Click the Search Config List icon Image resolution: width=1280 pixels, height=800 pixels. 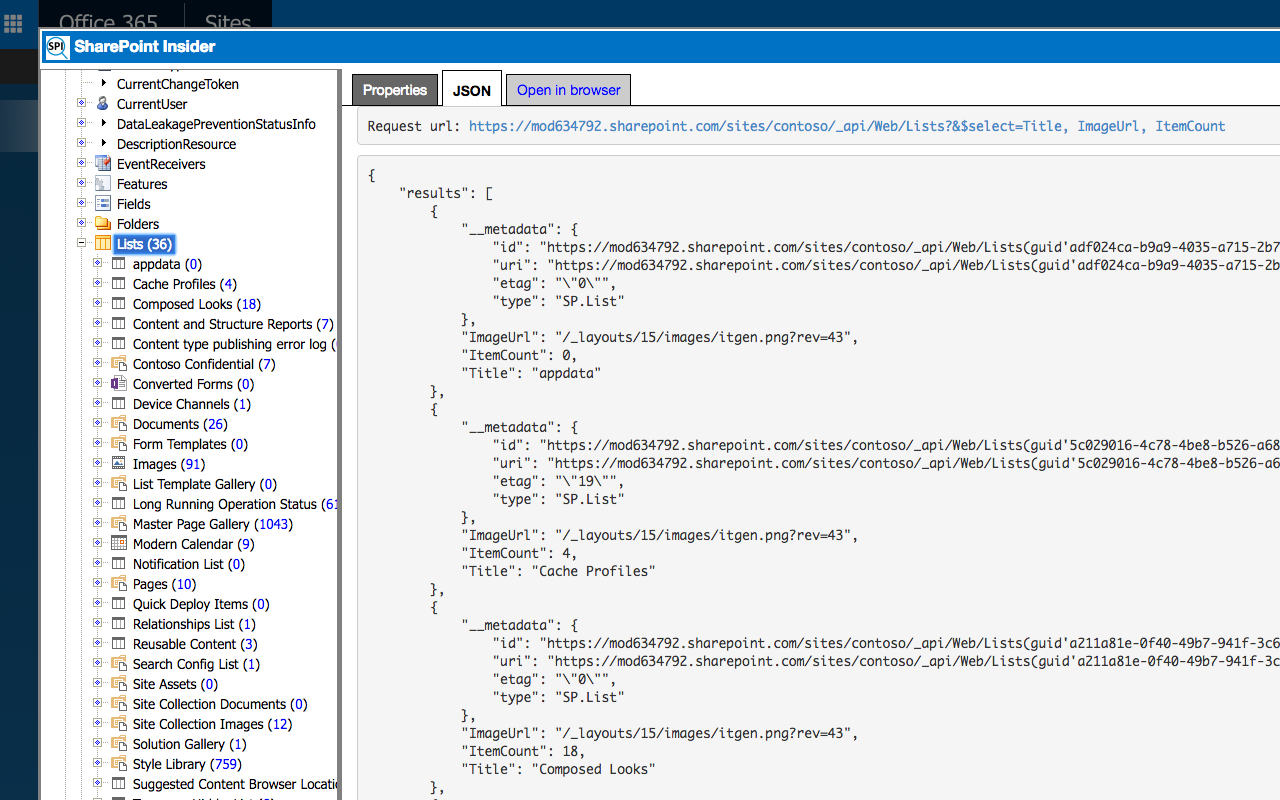pos(118,664)
